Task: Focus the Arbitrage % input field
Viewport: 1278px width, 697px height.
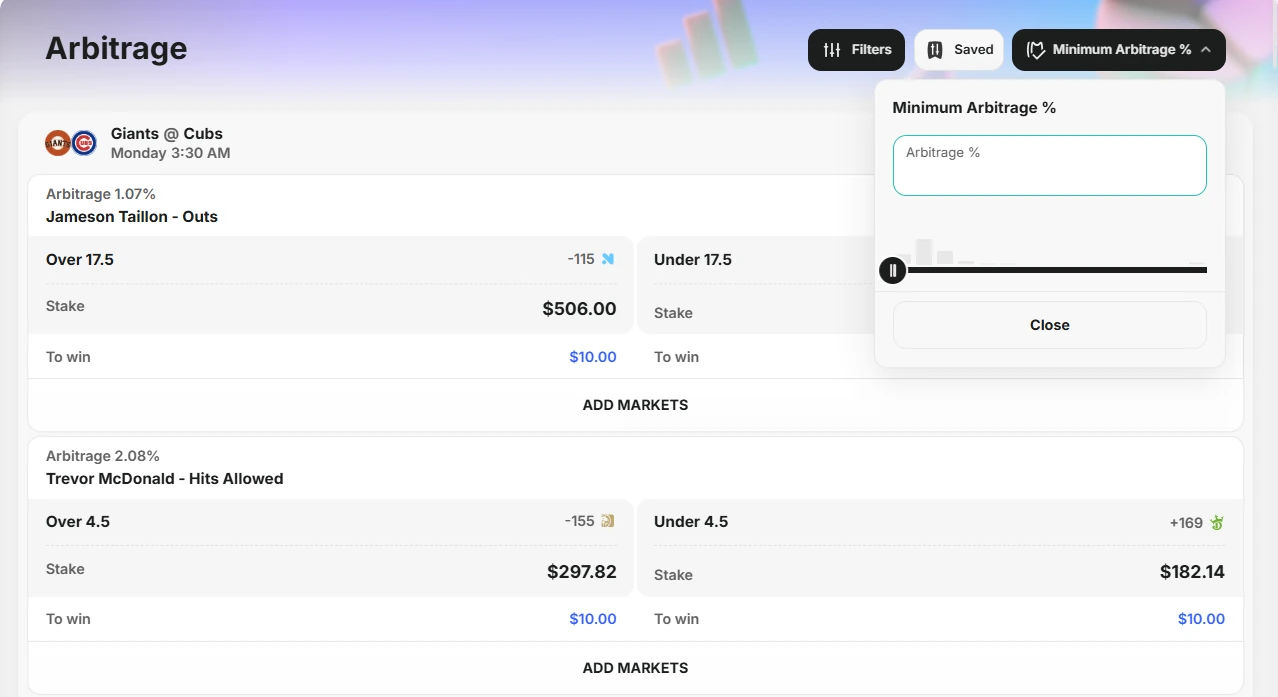Action: click(1050, 165)
